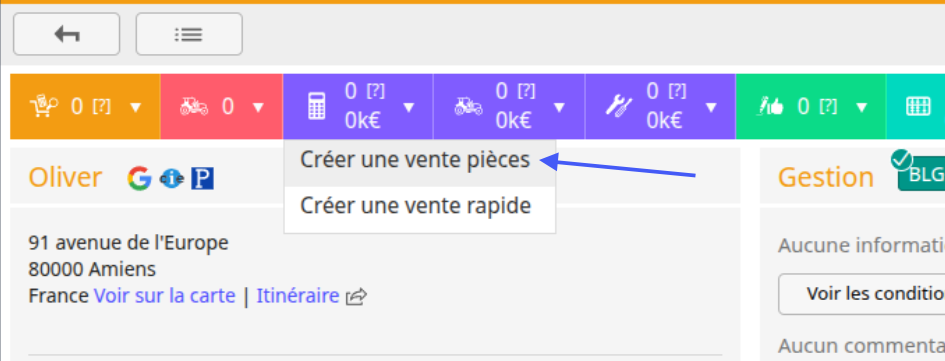Select 'Créer une vente pièces' menu entry
The image size is (945, 361).
click(x=419, y=163)
